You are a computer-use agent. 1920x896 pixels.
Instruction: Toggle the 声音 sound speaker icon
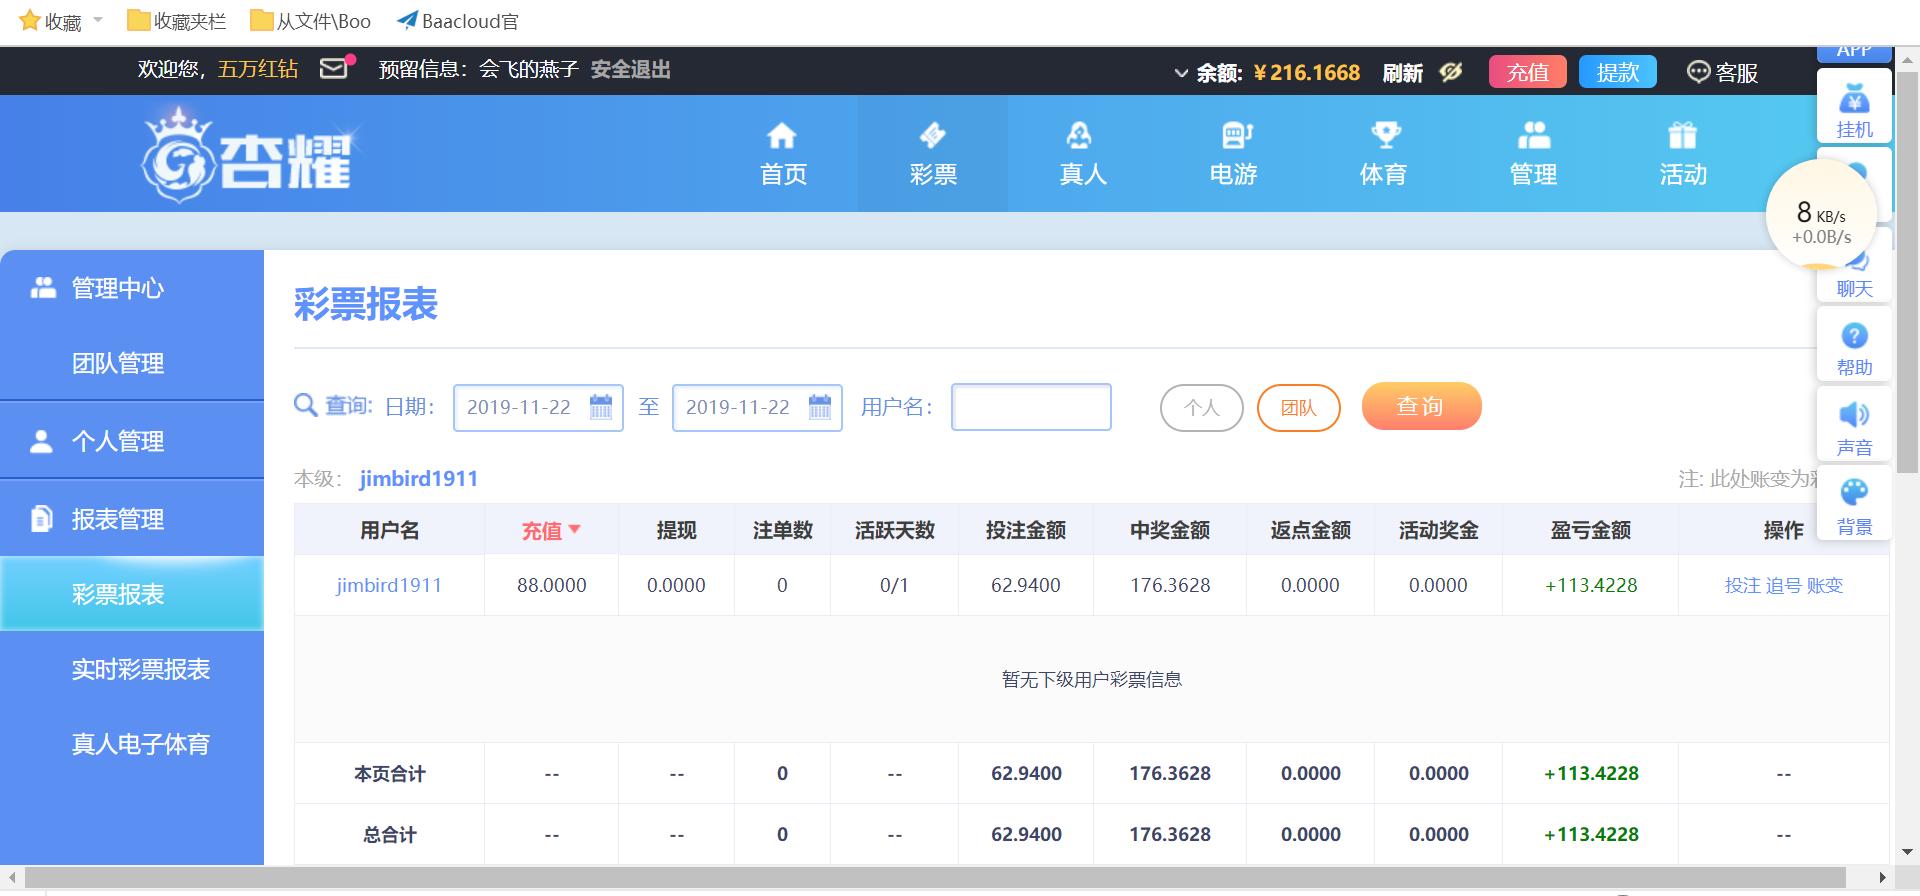point(1854,415)
